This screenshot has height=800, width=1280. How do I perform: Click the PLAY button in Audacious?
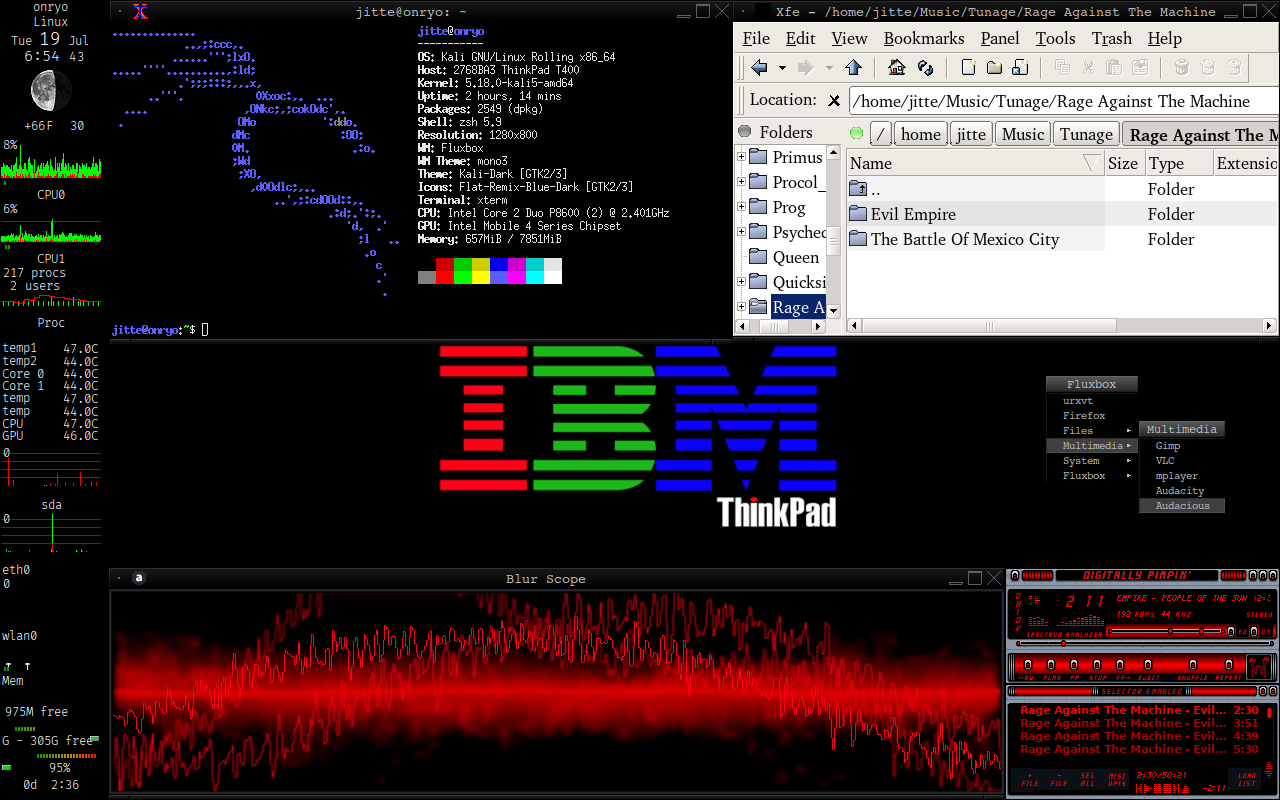click(x=1051, y=664)
